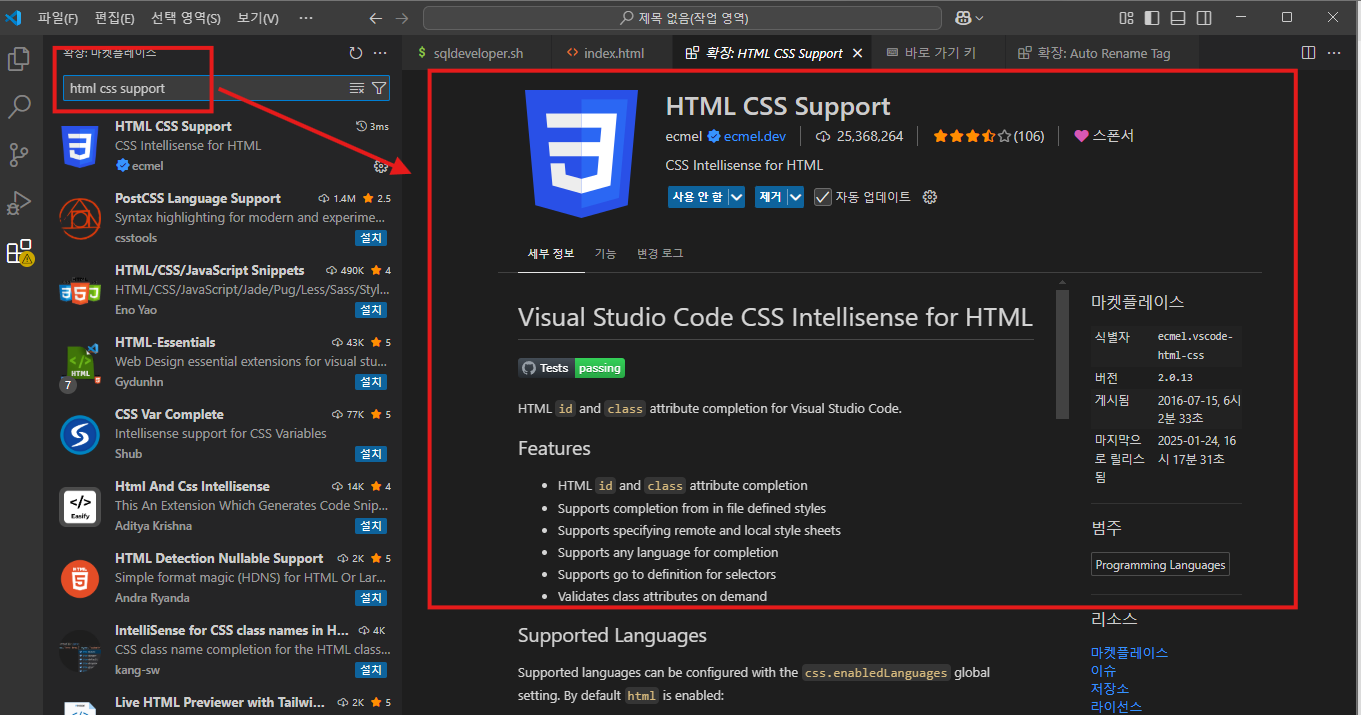Open the customize layout icon

[1127, 18]
